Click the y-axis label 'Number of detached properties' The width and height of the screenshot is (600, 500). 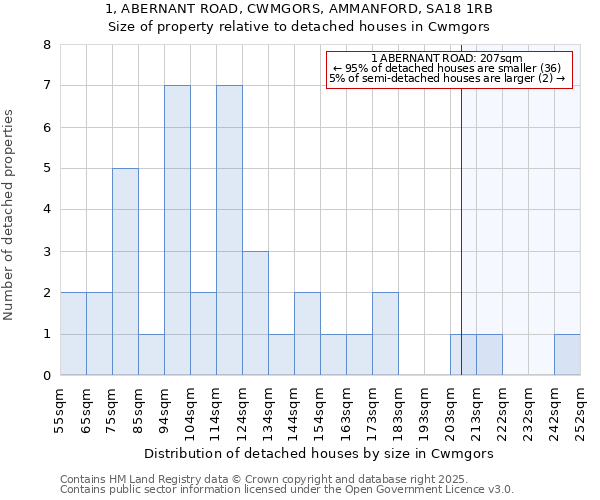(x=10, y=215)
